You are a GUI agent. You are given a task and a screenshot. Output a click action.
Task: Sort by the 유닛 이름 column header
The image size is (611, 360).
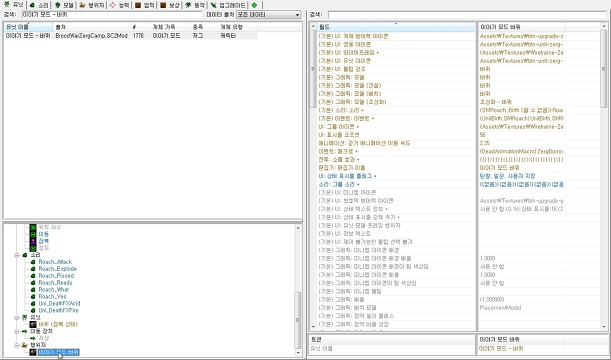(28, 27)
